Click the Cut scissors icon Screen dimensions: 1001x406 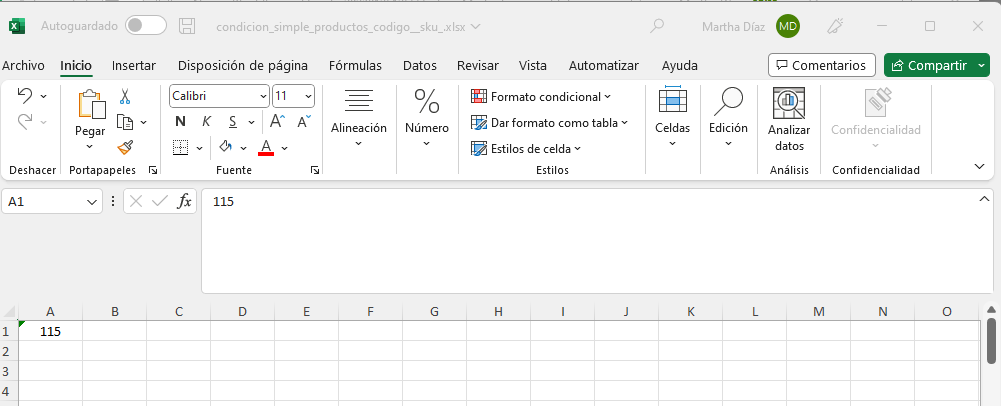pos(125,97)
